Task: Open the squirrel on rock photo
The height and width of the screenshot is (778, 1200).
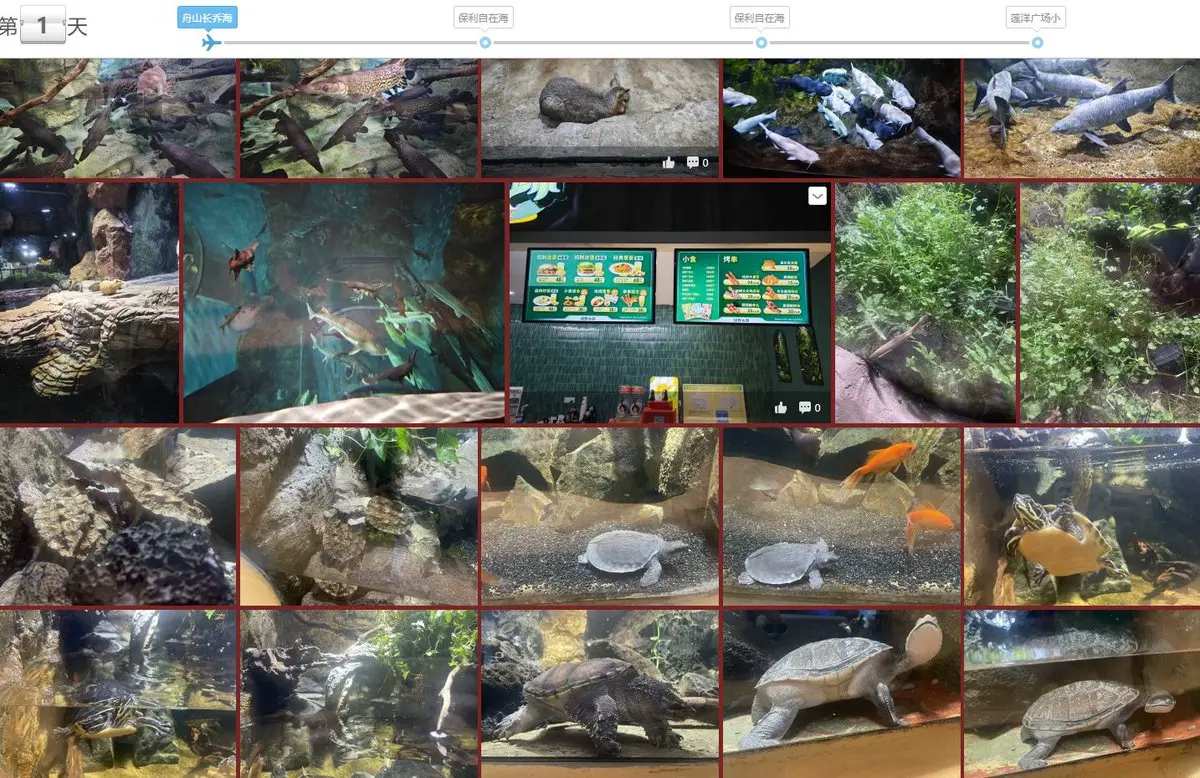Action: 600,118
